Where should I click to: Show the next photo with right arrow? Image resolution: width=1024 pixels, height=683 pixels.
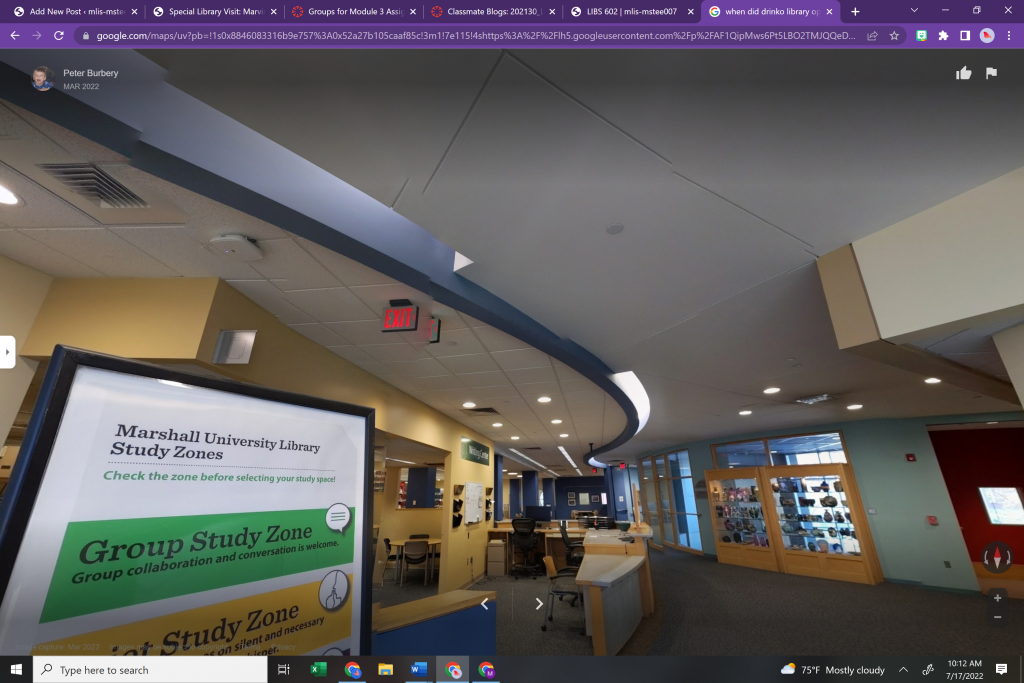point(539,604)
